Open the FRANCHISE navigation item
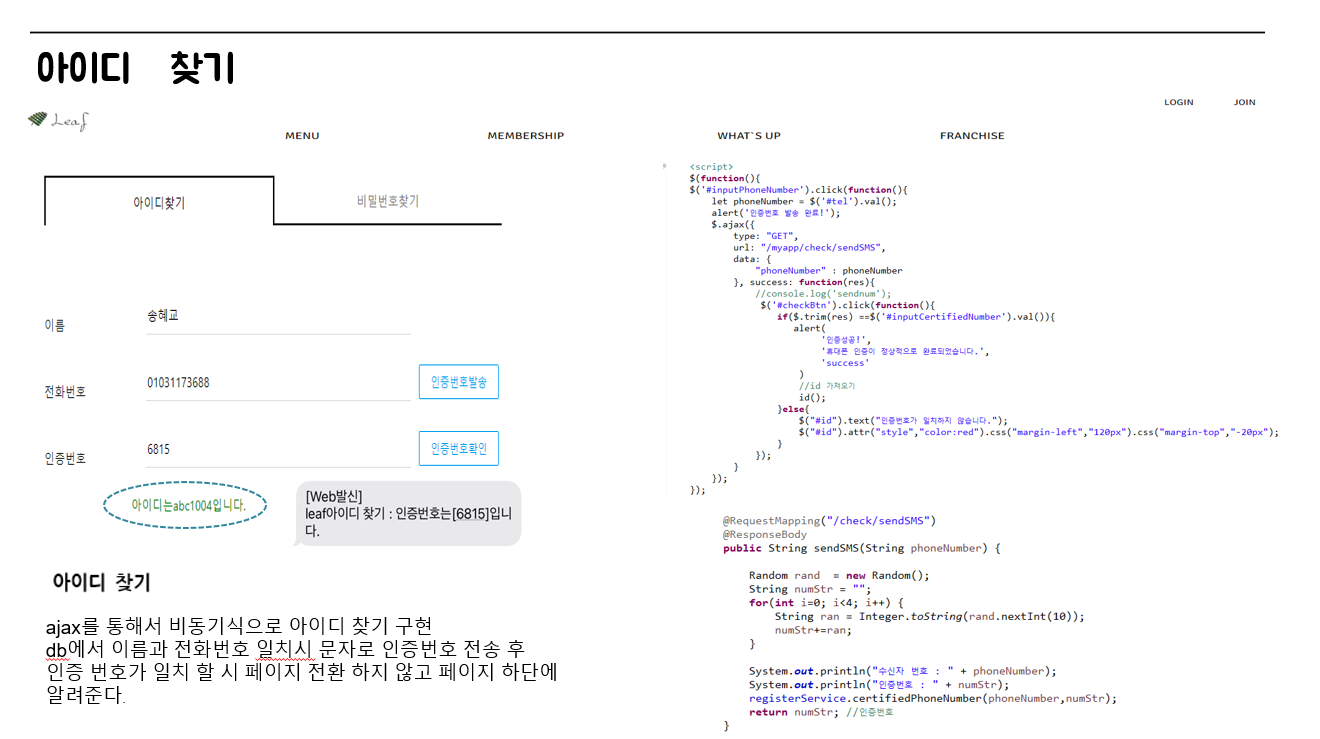 point(972,136)
